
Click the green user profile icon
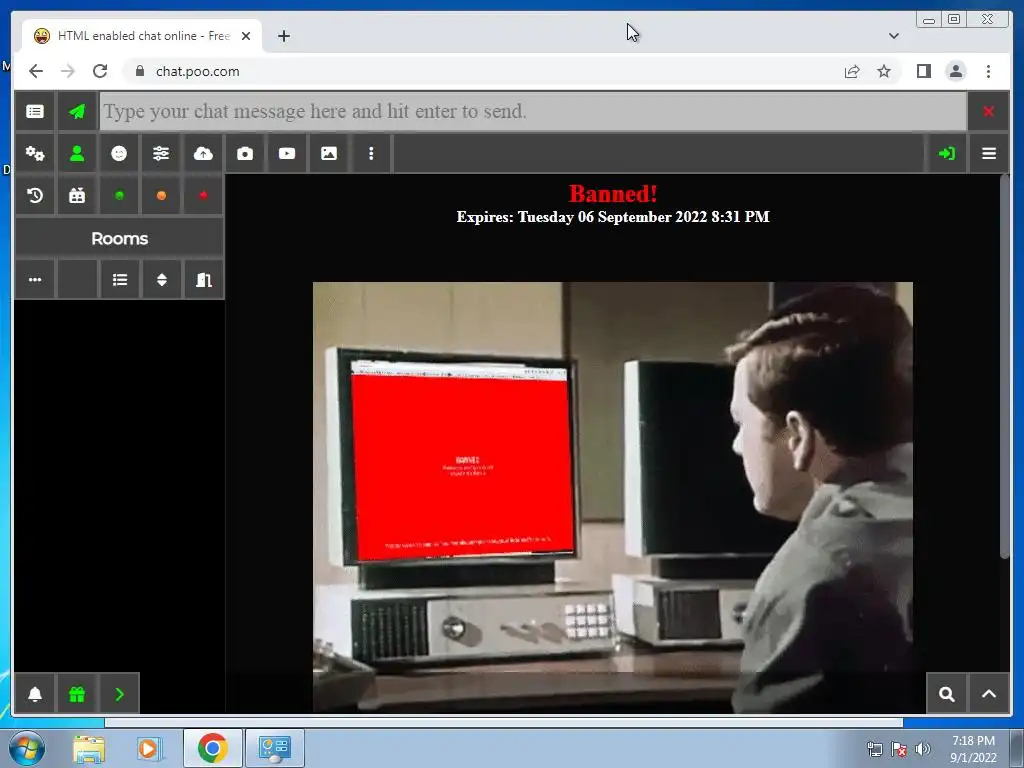pyautogui.click(x=77, y=153)
